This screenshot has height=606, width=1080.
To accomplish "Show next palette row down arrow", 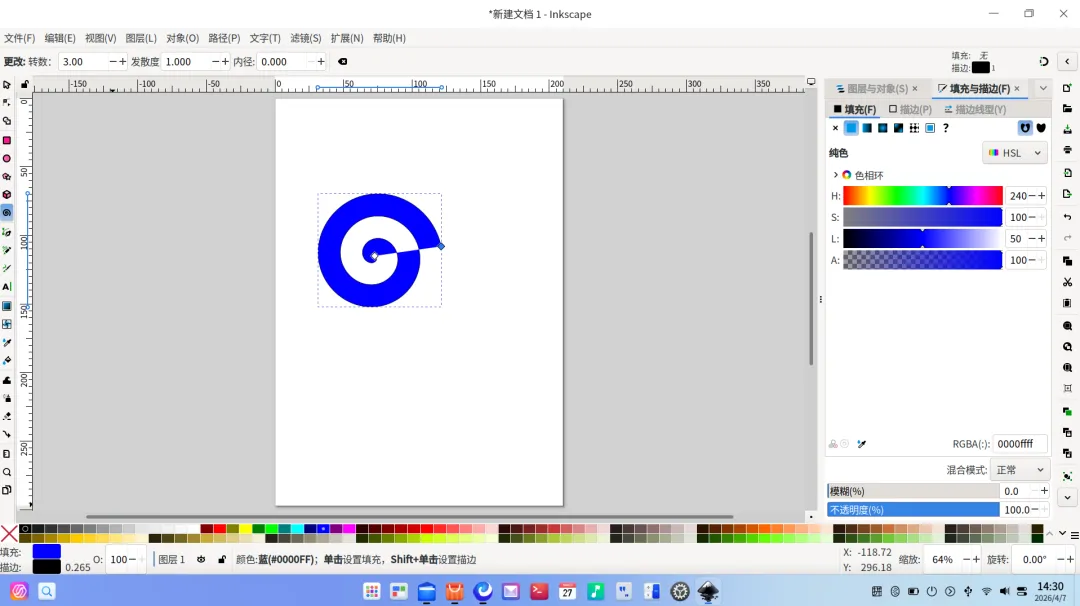I will [1062, 534].
